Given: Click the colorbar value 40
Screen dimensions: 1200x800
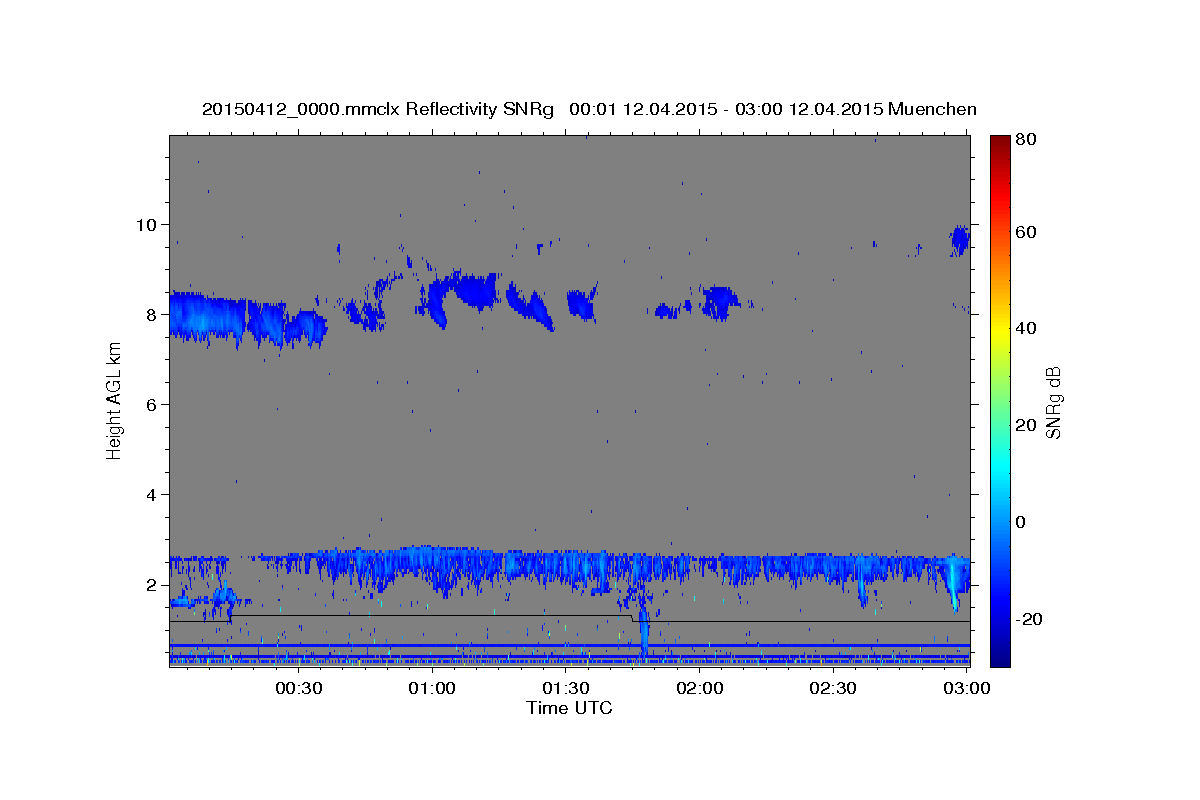Looking at the screenshot, I should [x=1026, y=328].
